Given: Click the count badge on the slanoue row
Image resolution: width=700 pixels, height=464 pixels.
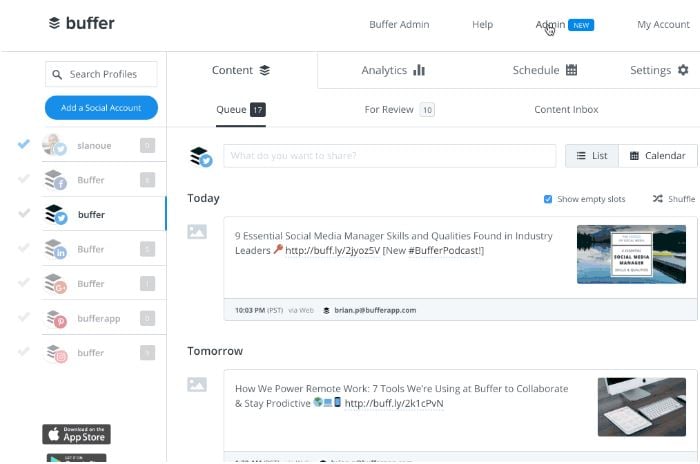Looking at the screenshot, I should [x=147, y=146].
